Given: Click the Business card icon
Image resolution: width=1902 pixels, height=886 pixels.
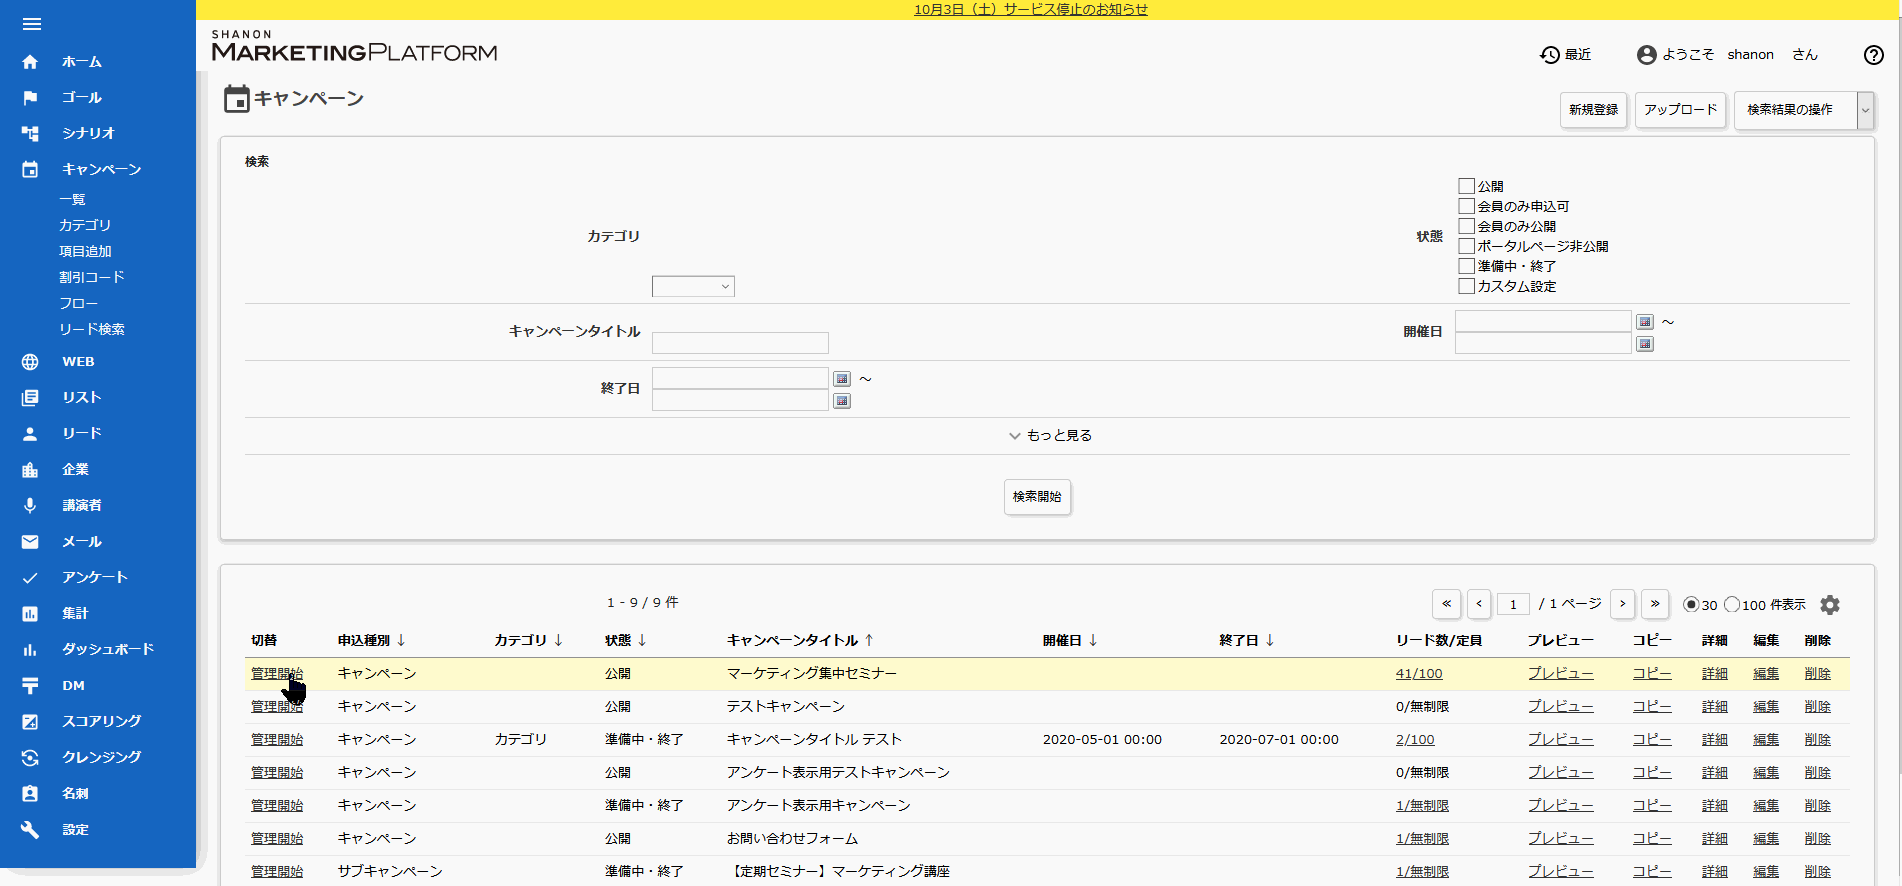Looking at the screenshot, I should [x=30, y=794].
